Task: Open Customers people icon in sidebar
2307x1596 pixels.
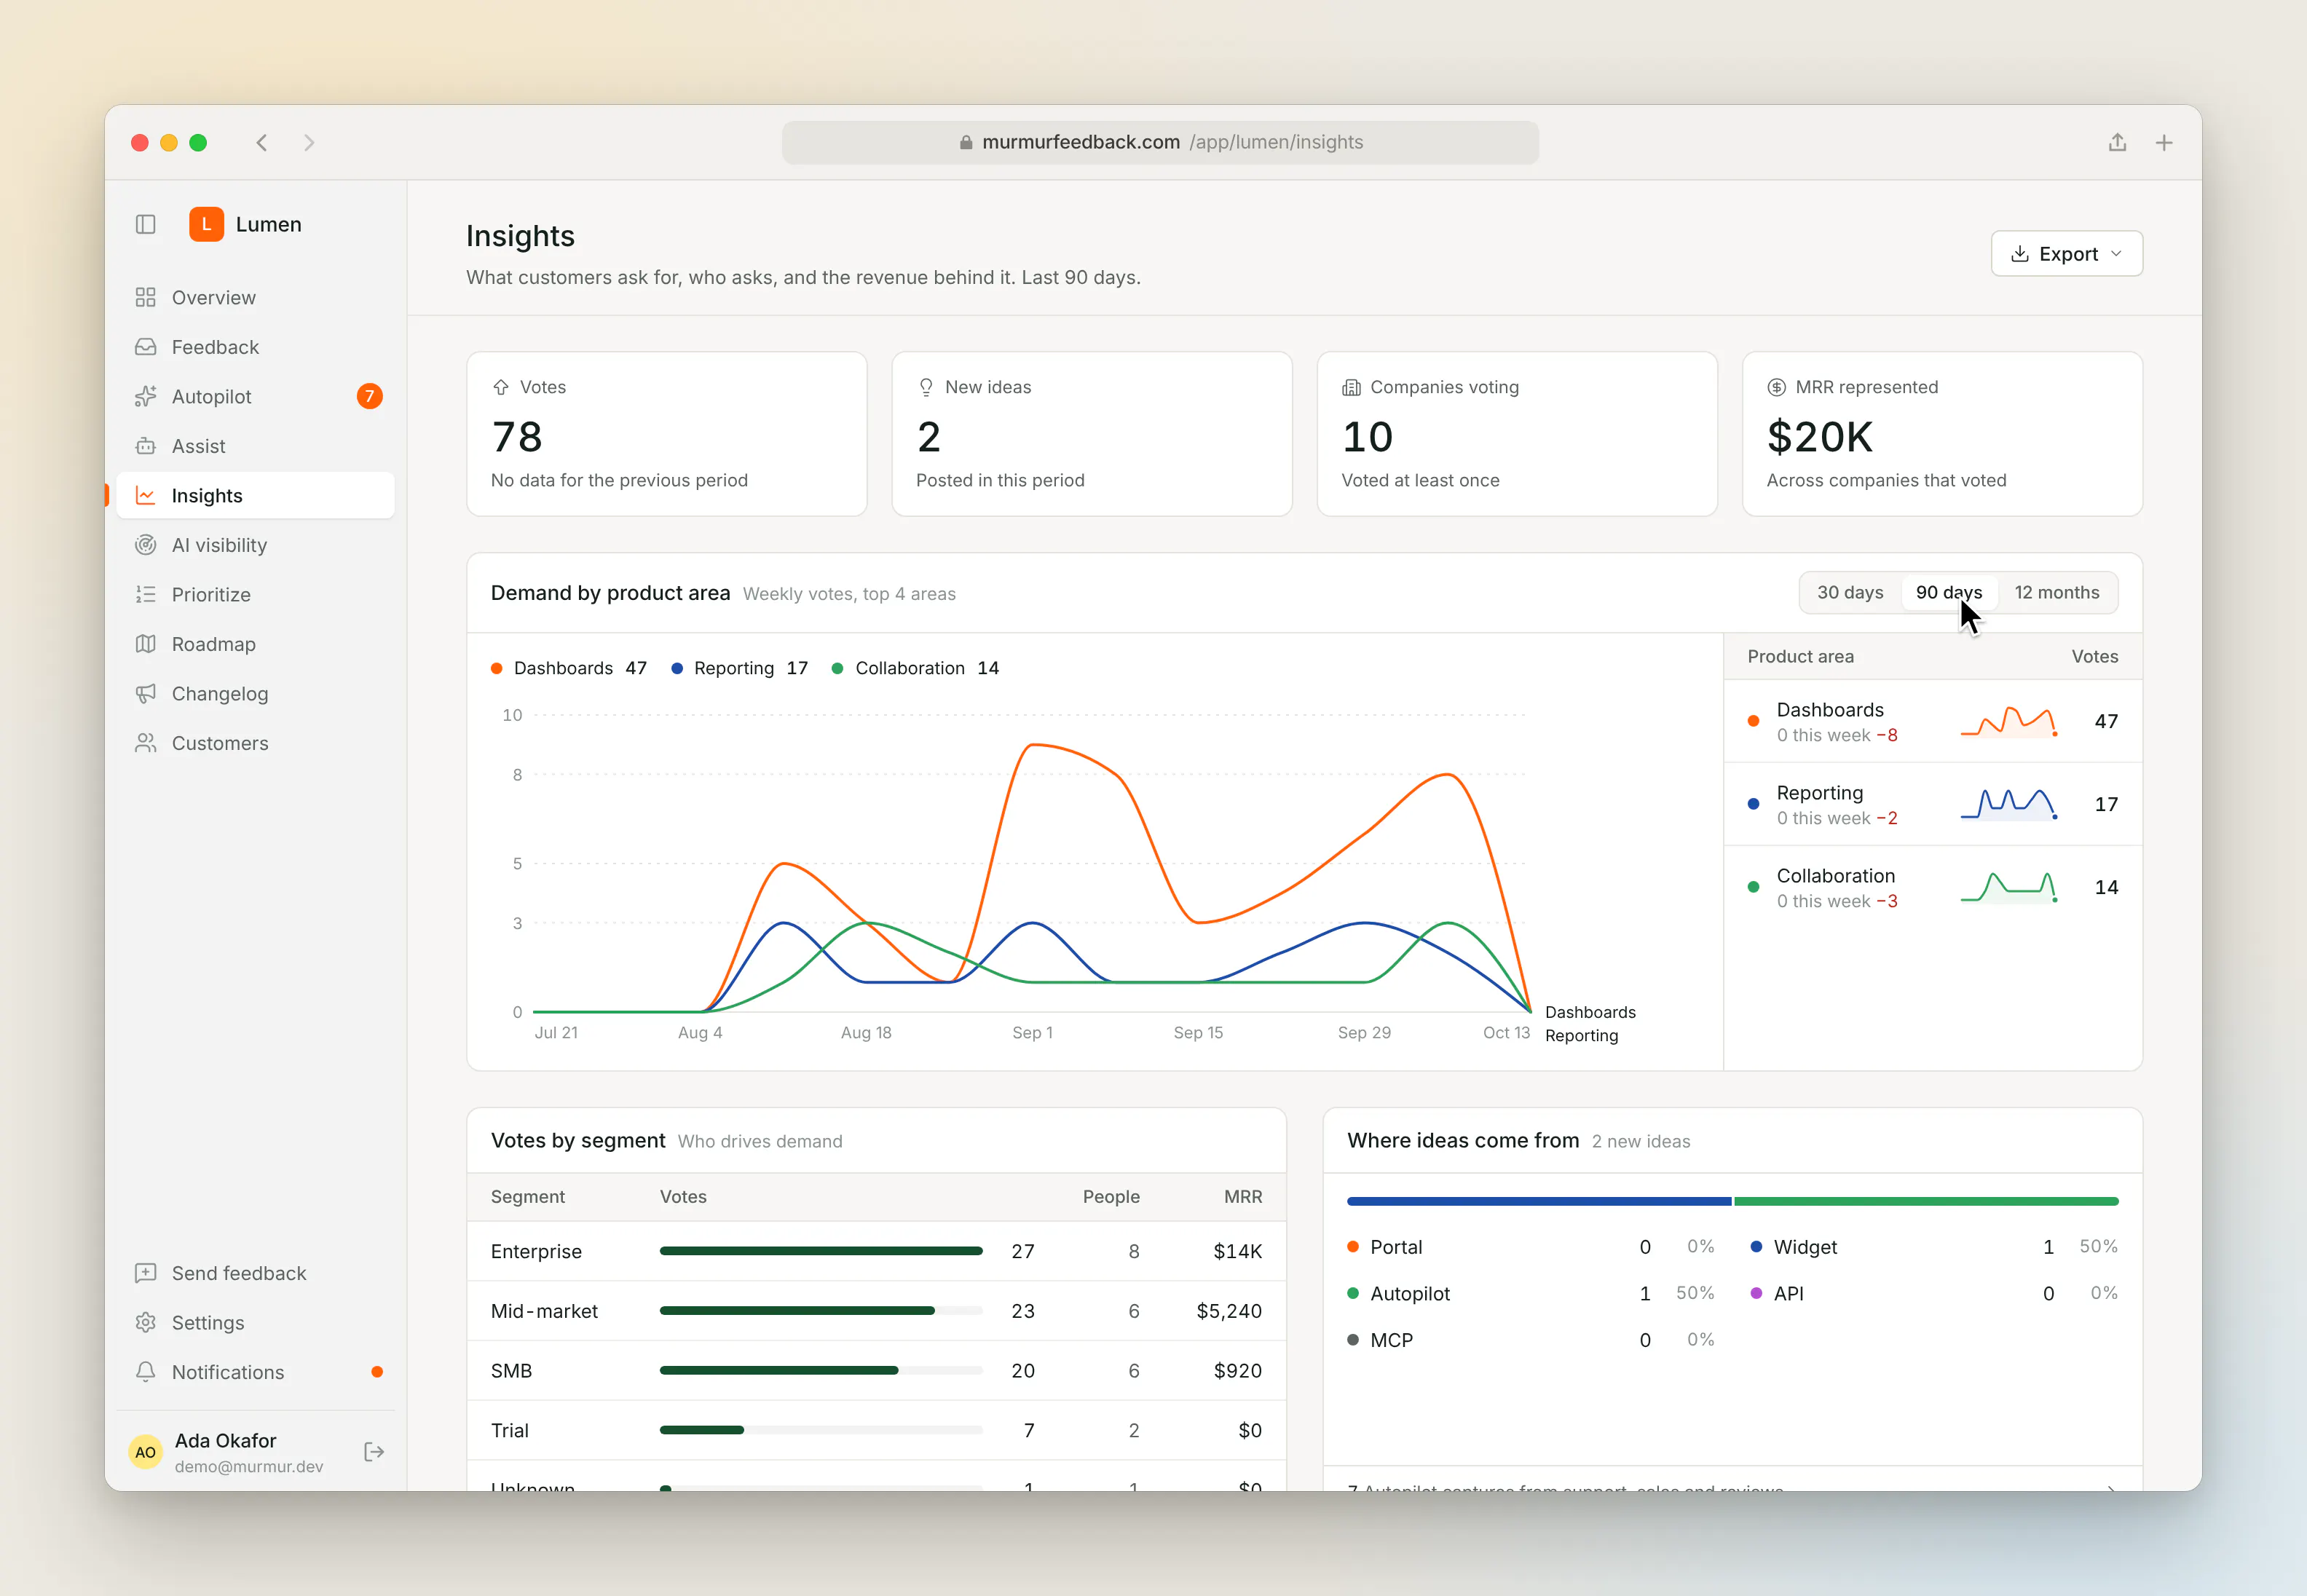Action: click(146, 743)
